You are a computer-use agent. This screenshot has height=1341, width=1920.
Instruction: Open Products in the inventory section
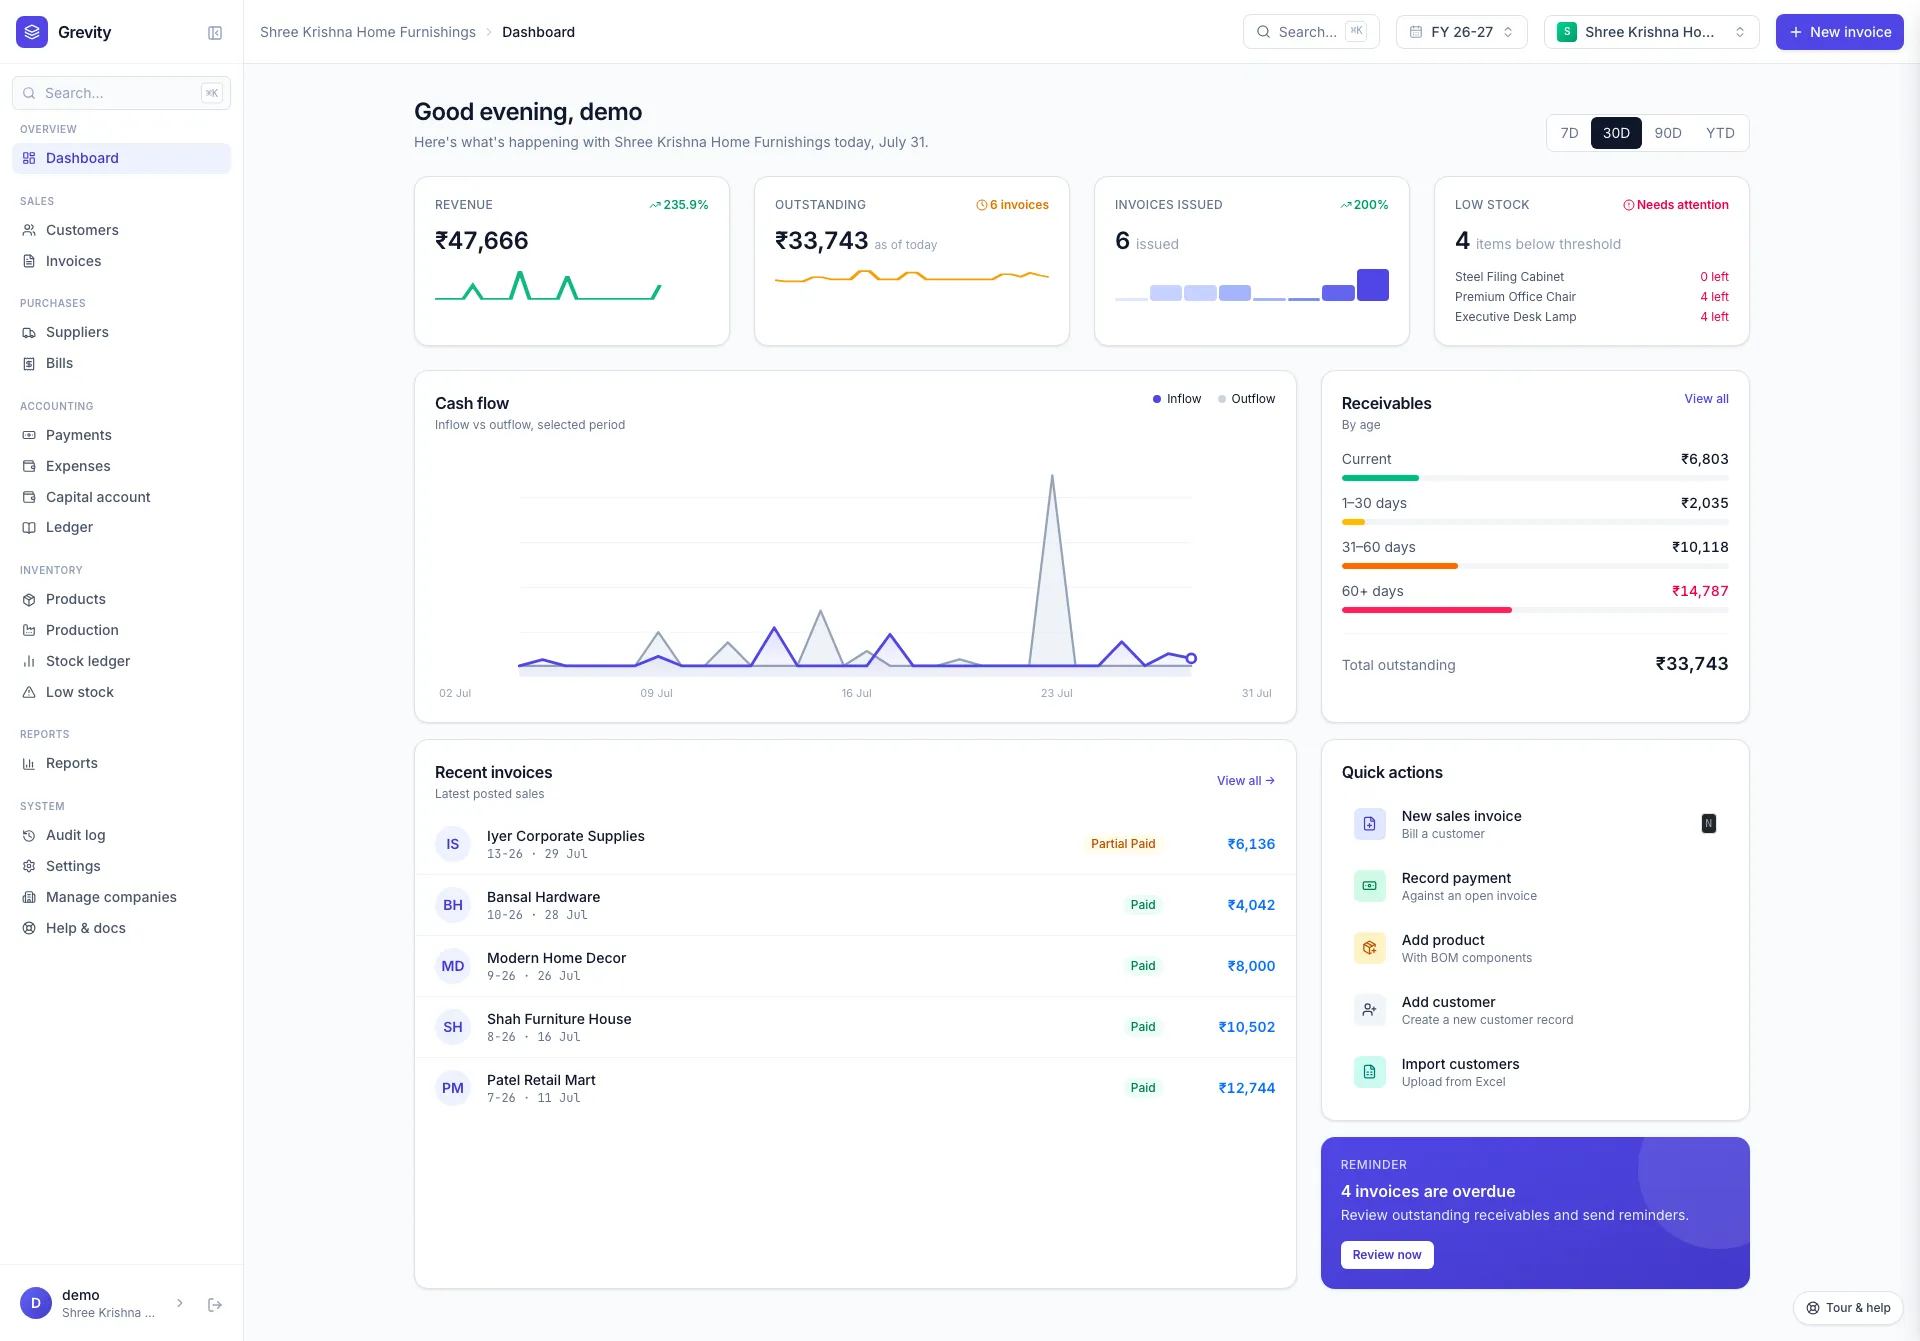(121, 599)
